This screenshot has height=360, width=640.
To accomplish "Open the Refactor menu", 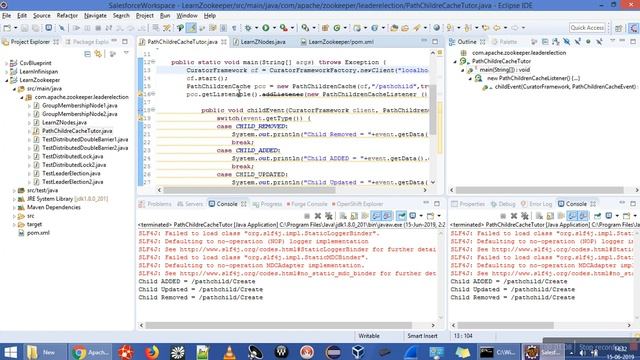I will click(67, 16).
